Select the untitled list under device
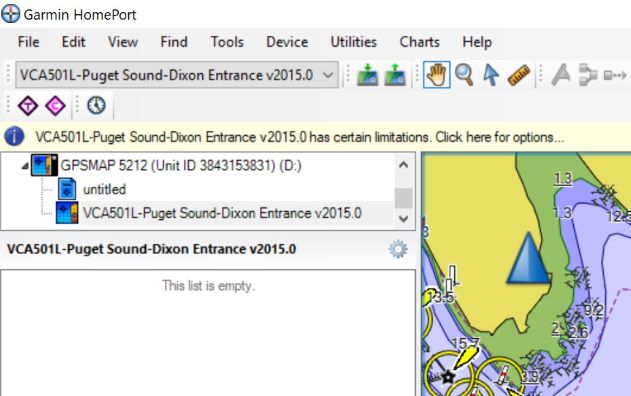Image resolution: width=631 pixels, height=396 pixels. point(104,189)
